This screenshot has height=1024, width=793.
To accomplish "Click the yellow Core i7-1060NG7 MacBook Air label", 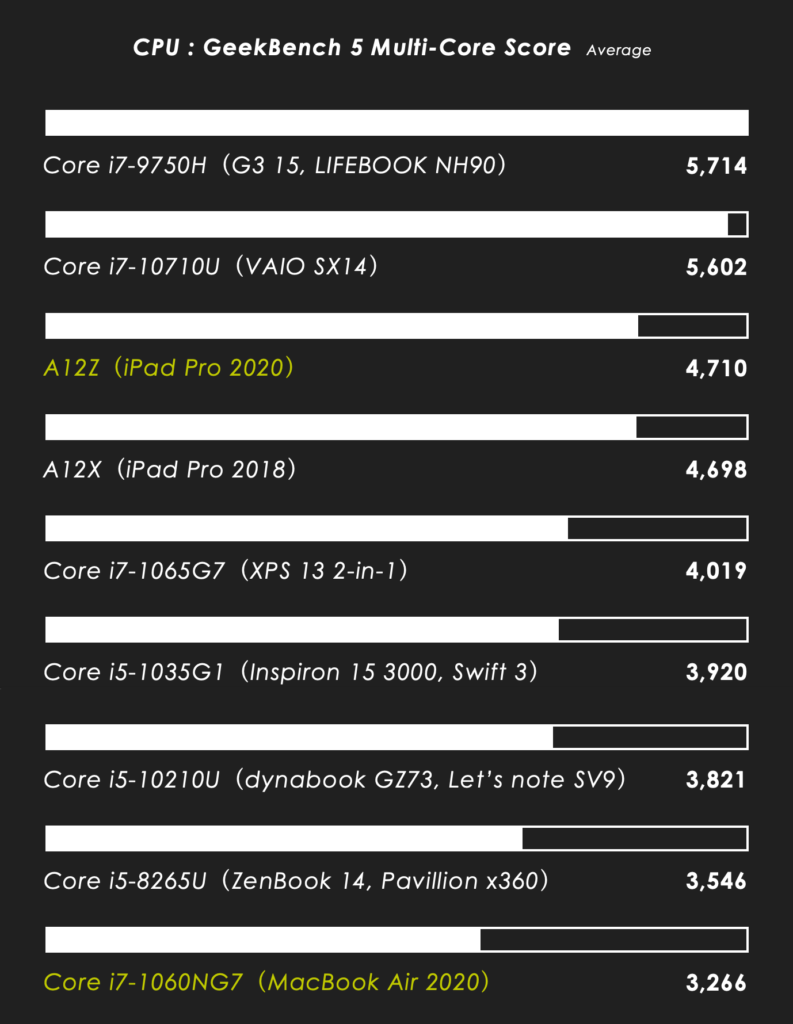I will pos(267,982).
